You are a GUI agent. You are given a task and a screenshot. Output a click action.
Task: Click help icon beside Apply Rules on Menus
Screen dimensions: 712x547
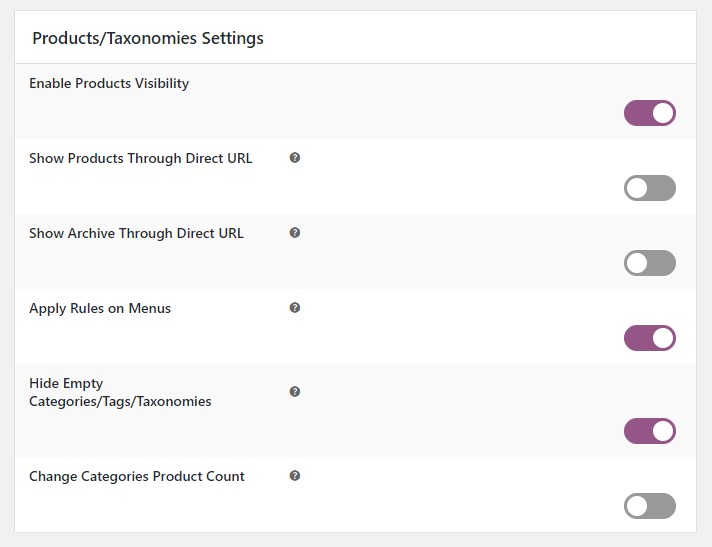pos(295,307)
